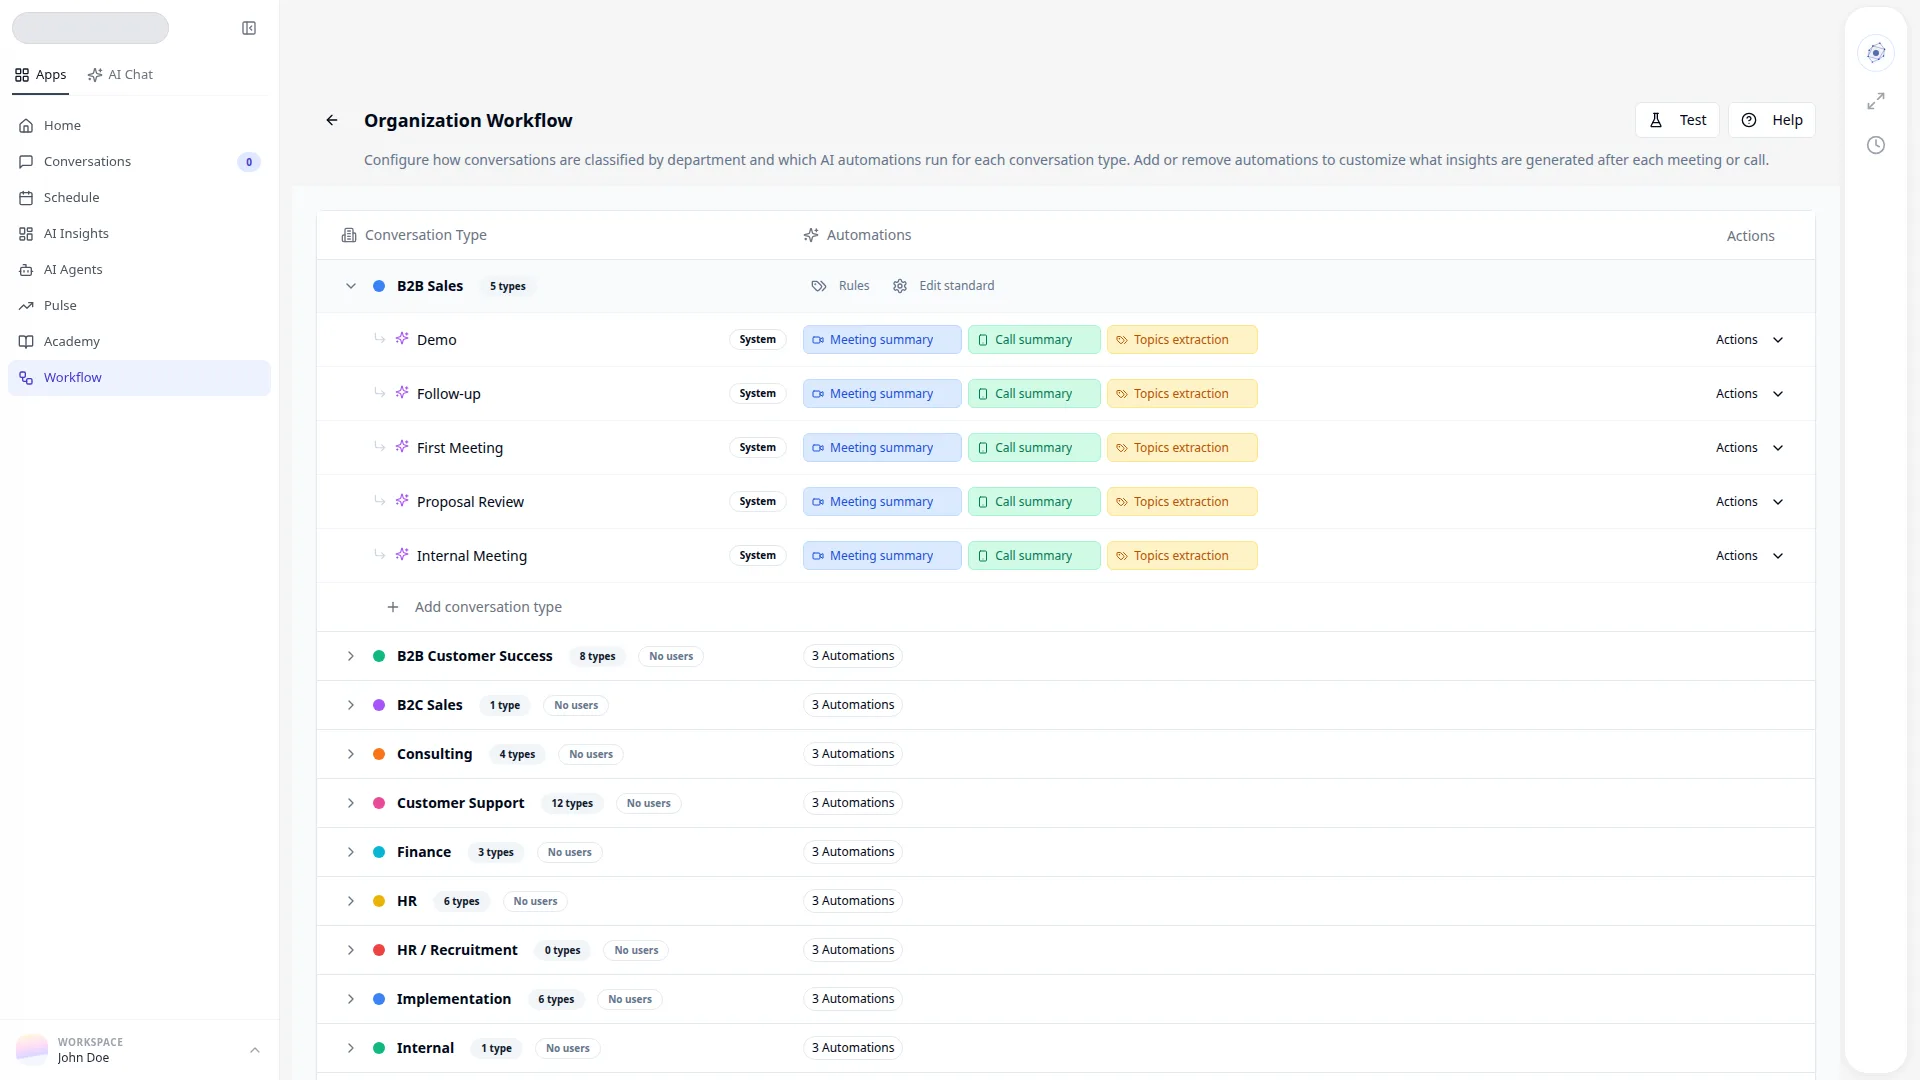Click the Test flask icon
The height and width of the screenshot is (1080, 1920).
pos(1656,120)
